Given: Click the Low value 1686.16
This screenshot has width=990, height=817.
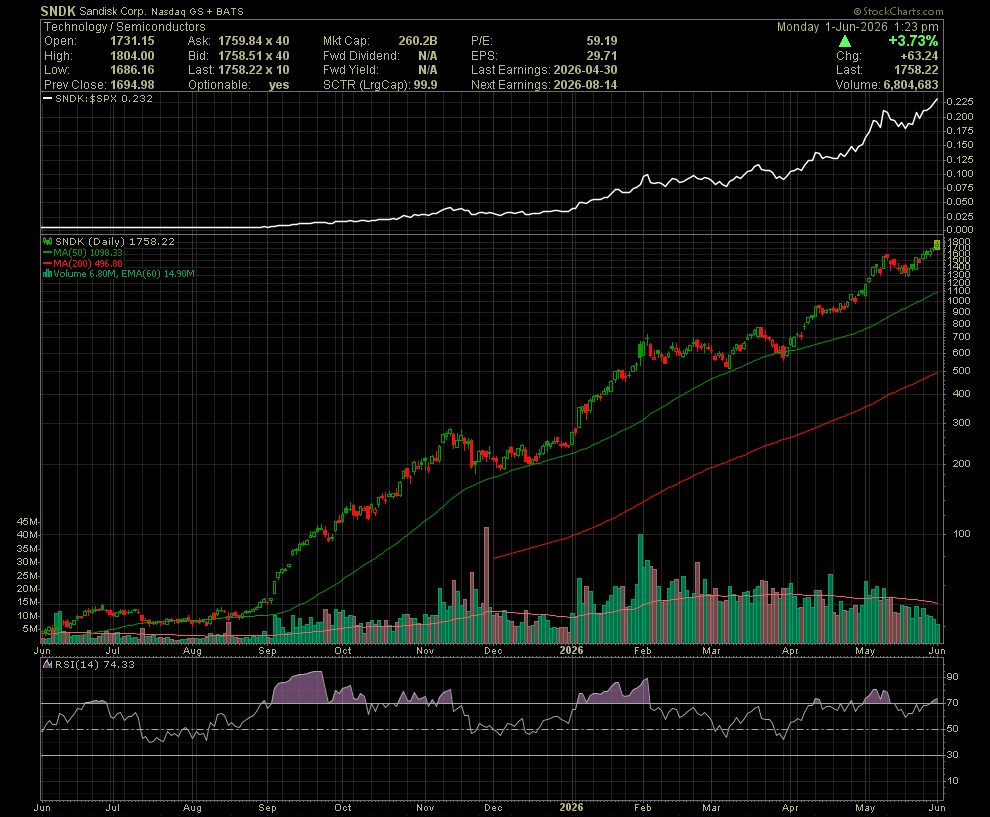Looking at the screenshot, I should click(132, 70).
